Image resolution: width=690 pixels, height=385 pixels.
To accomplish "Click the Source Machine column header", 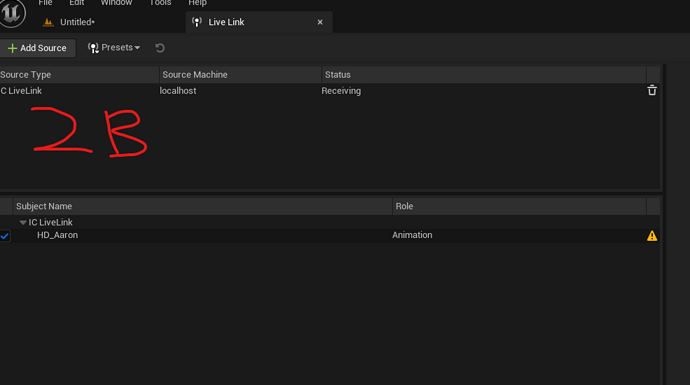I will (240, 75).
